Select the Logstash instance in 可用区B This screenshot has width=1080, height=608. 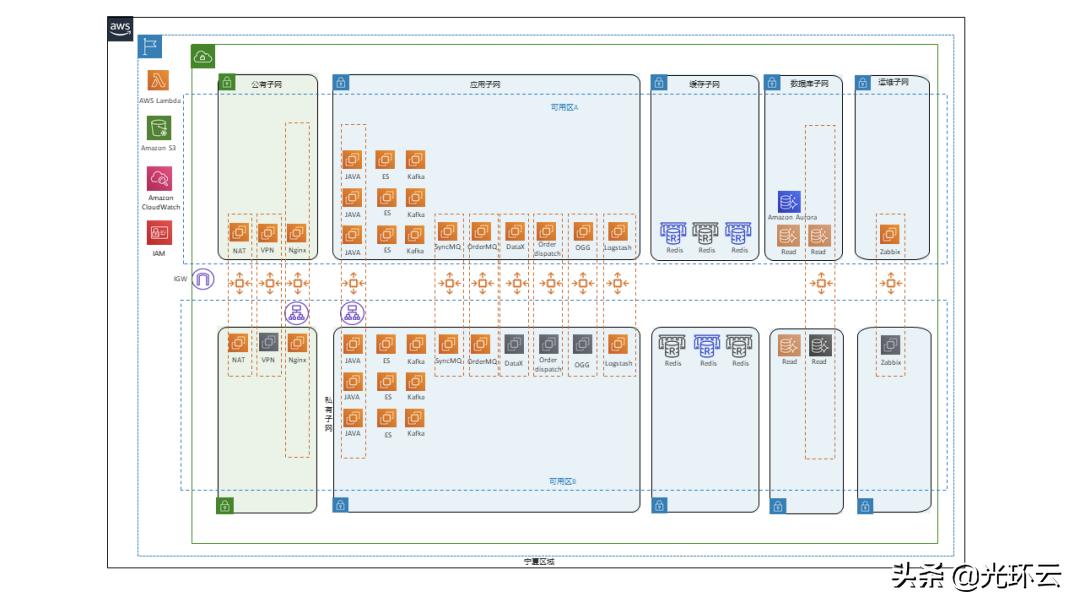618,344
